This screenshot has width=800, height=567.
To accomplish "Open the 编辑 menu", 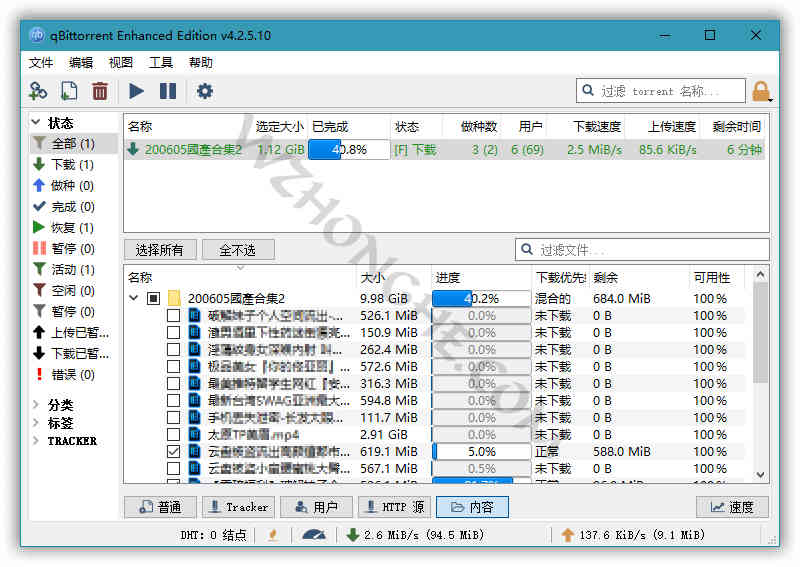I will click(81, 63).
